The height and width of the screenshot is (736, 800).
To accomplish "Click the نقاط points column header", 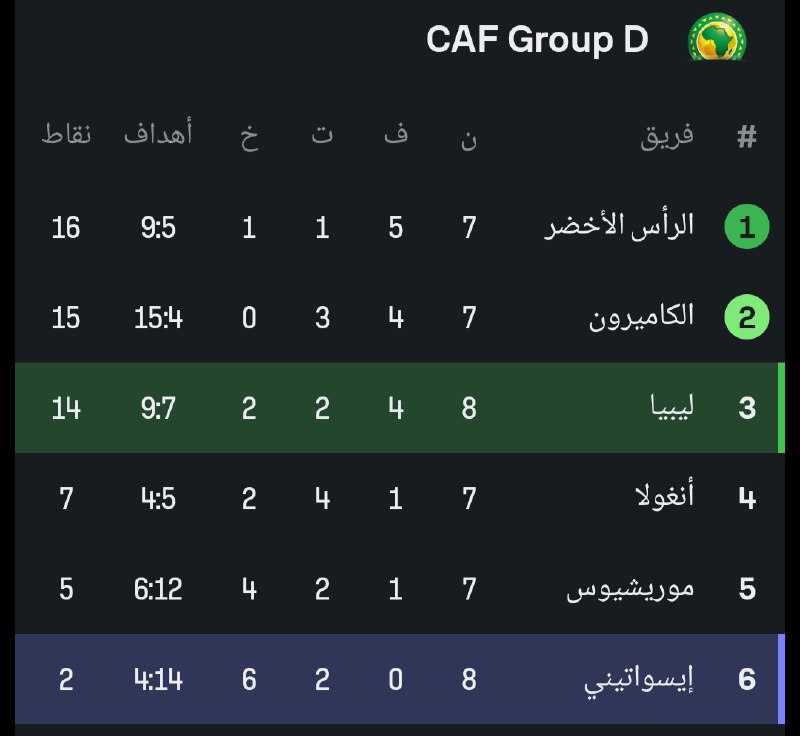I will point(66,134).
